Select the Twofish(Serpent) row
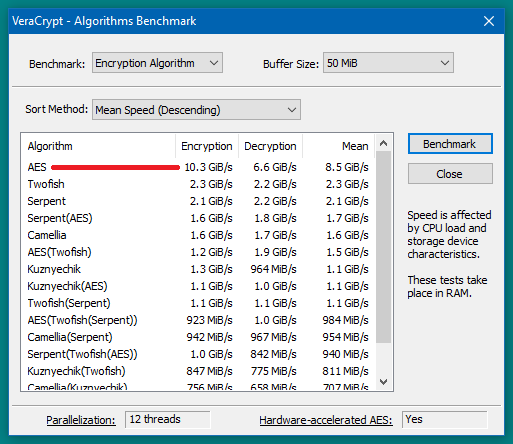The width and height of the screenshot is (513, 444). (x=198, y=303)
